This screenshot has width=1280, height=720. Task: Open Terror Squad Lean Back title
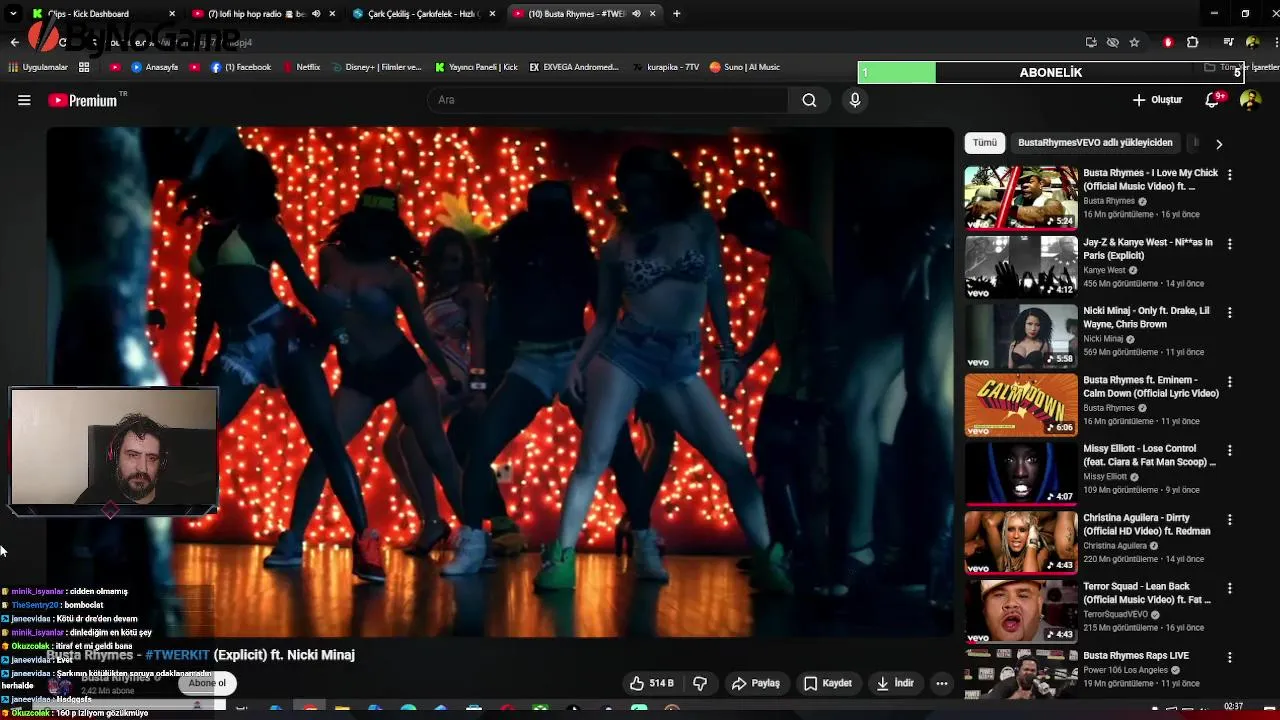pyautogui.click(x=1148, y=593)
